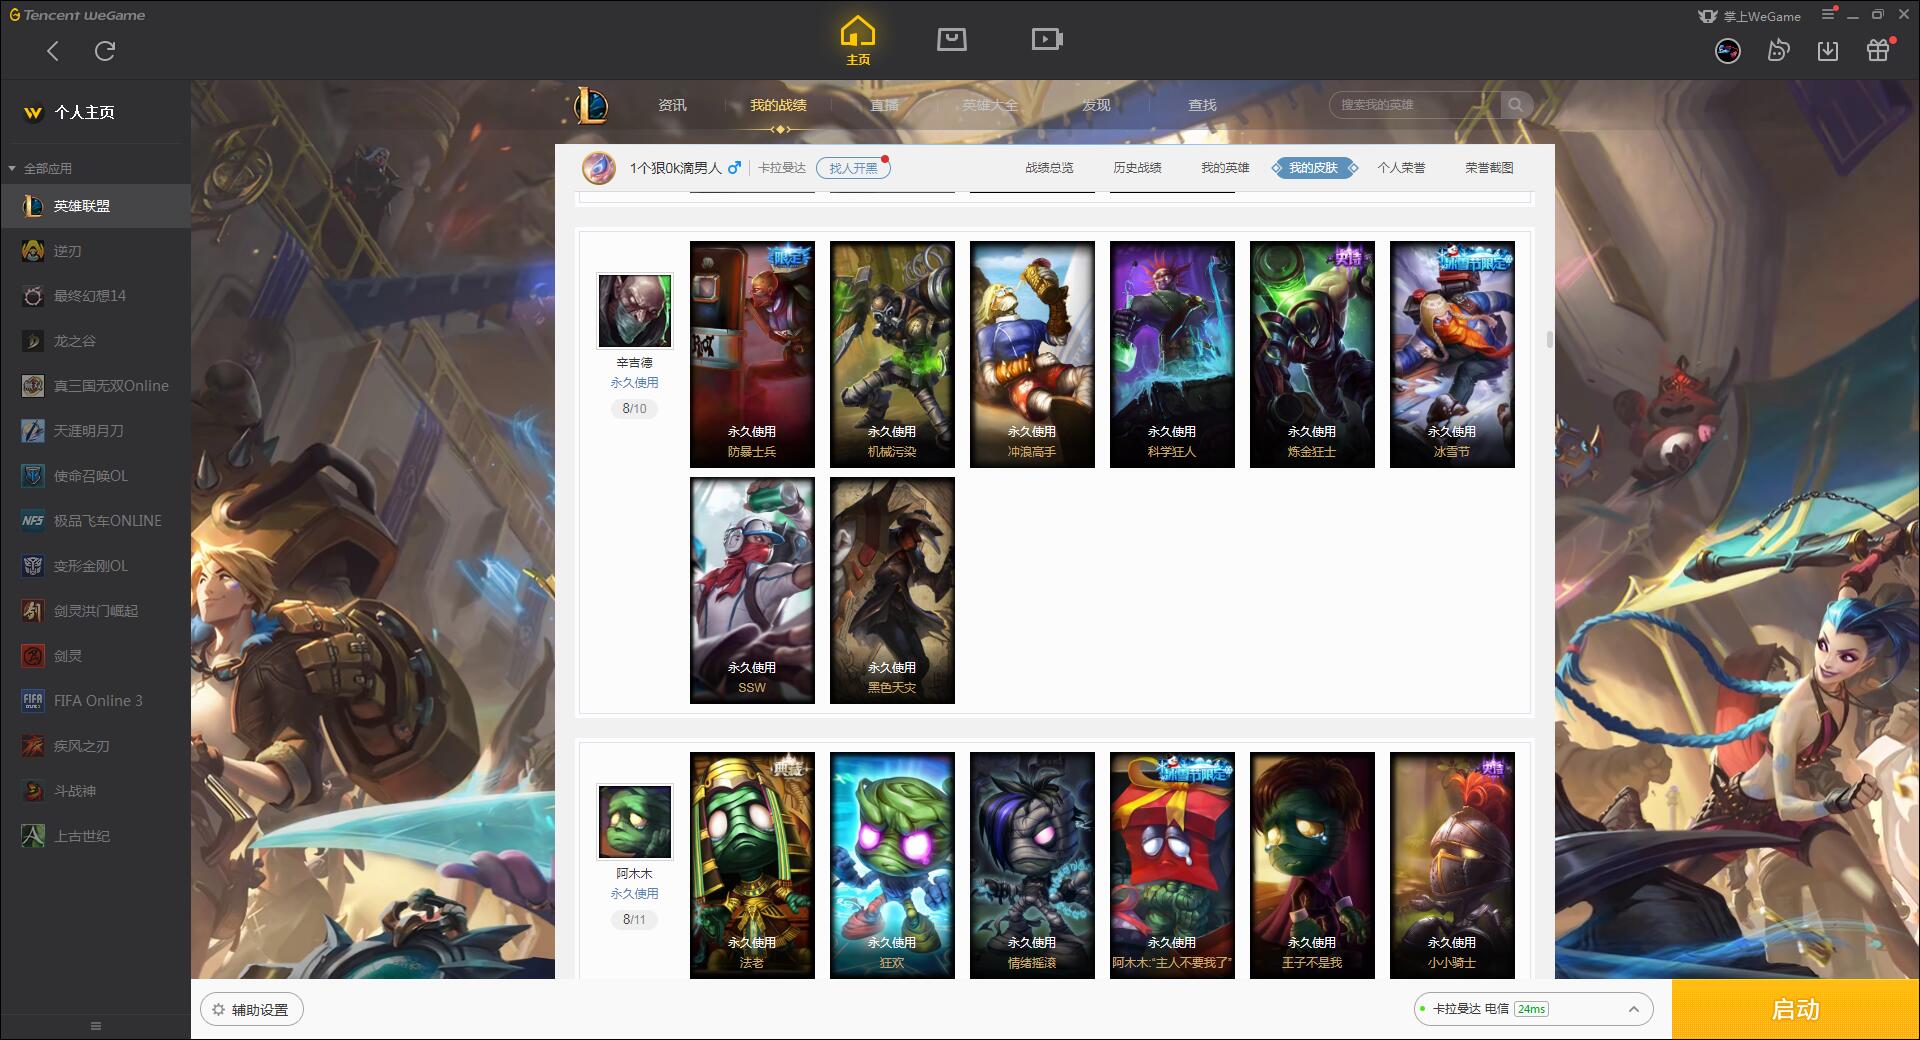The width and height of the screenshot is (1920, 1040).
Task: Select 最终幻想14 in the sidebar
Action: [x=95, y=296]
